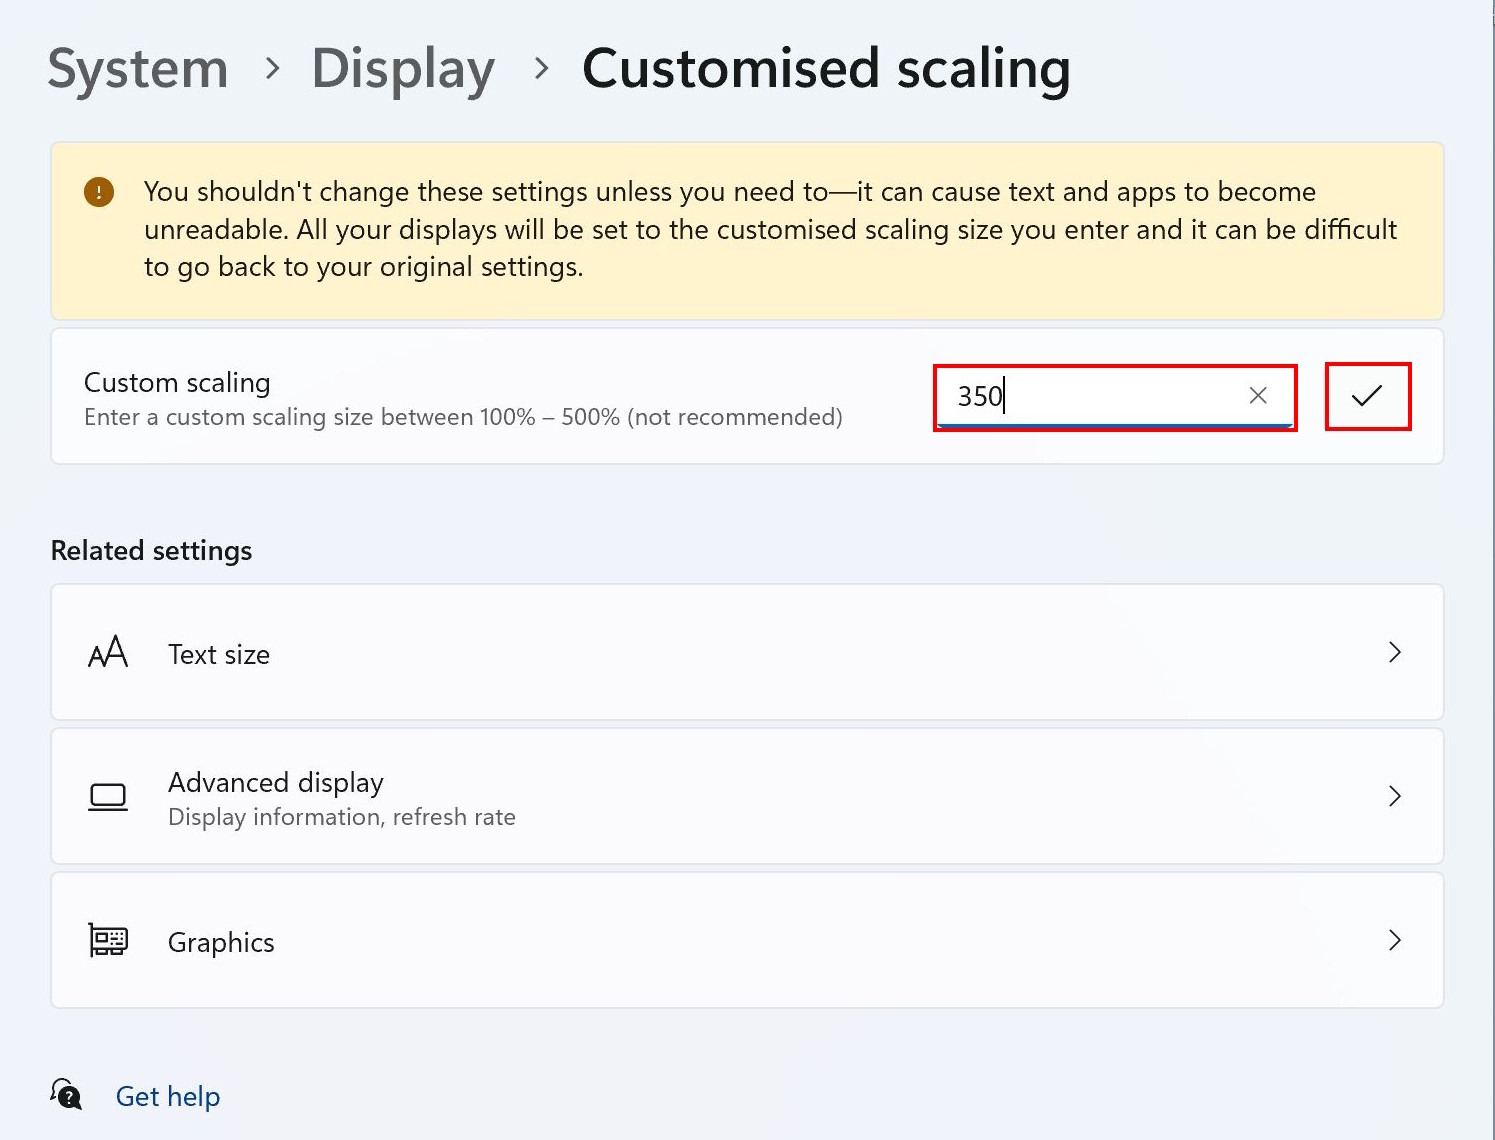Clear the custom scaling field with the X
The height and width of the screenshot is (1140, 1495).
[x=1258, y=396]
